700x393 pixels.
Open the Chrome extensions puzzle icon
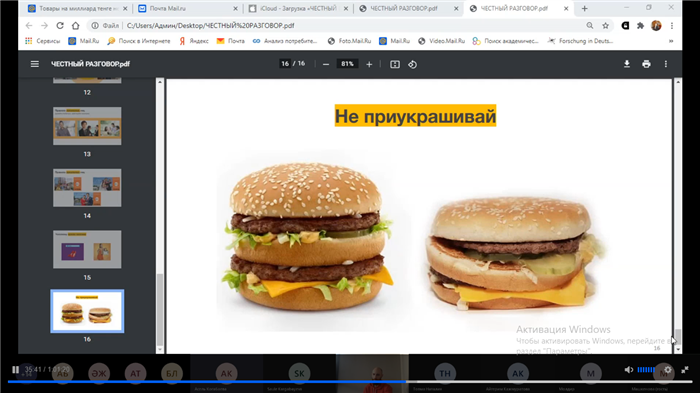[x=640, y=26]
